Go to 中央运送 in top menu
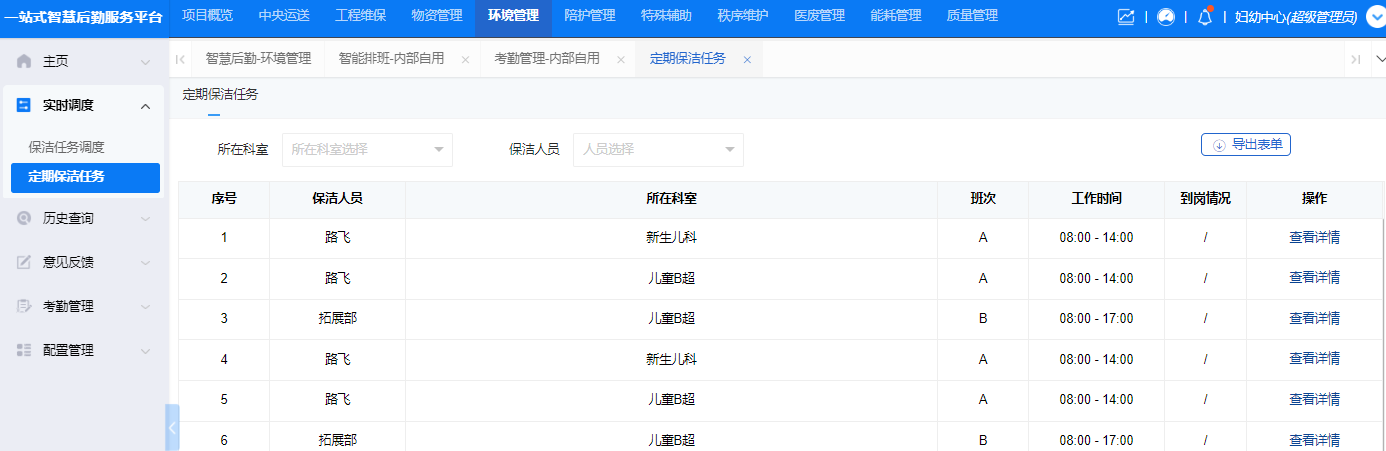This screenshot has height=451, width=1386. coord(284,16)
